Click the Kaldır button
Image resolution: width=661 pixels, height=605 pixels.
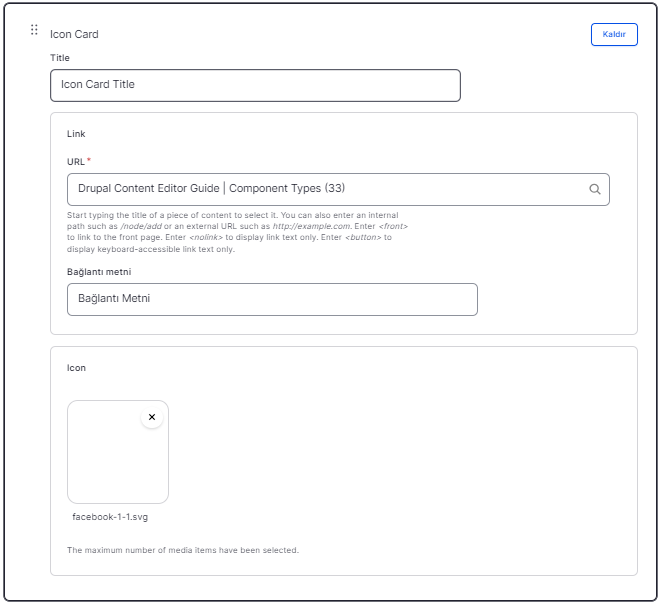[614, 34]
